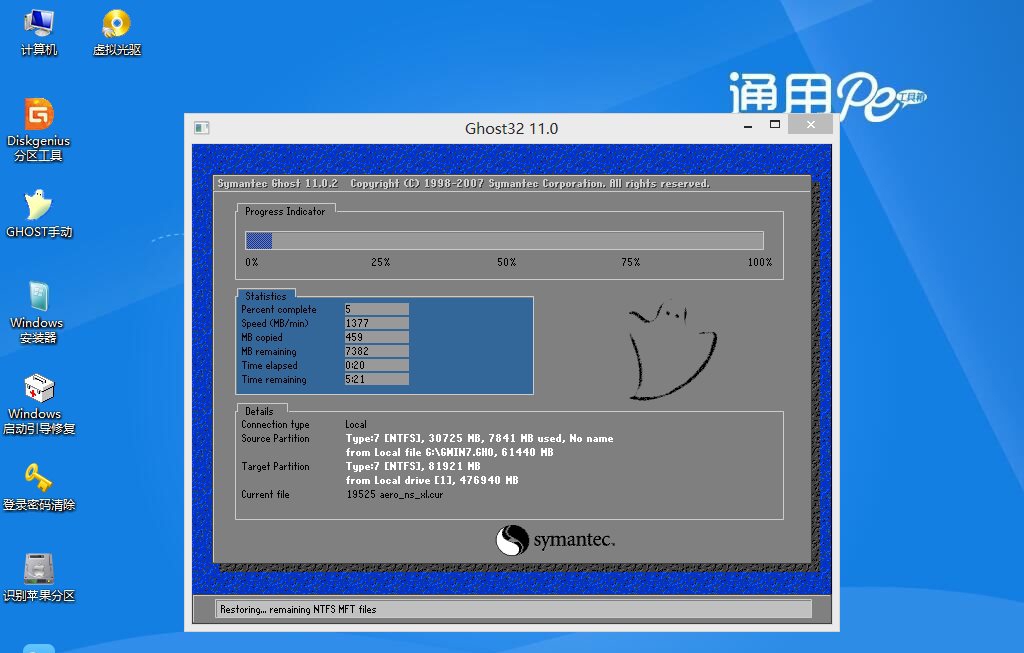Click the Speed value 1377
The height and width of the screenshot is (653, 1024).
376,323
